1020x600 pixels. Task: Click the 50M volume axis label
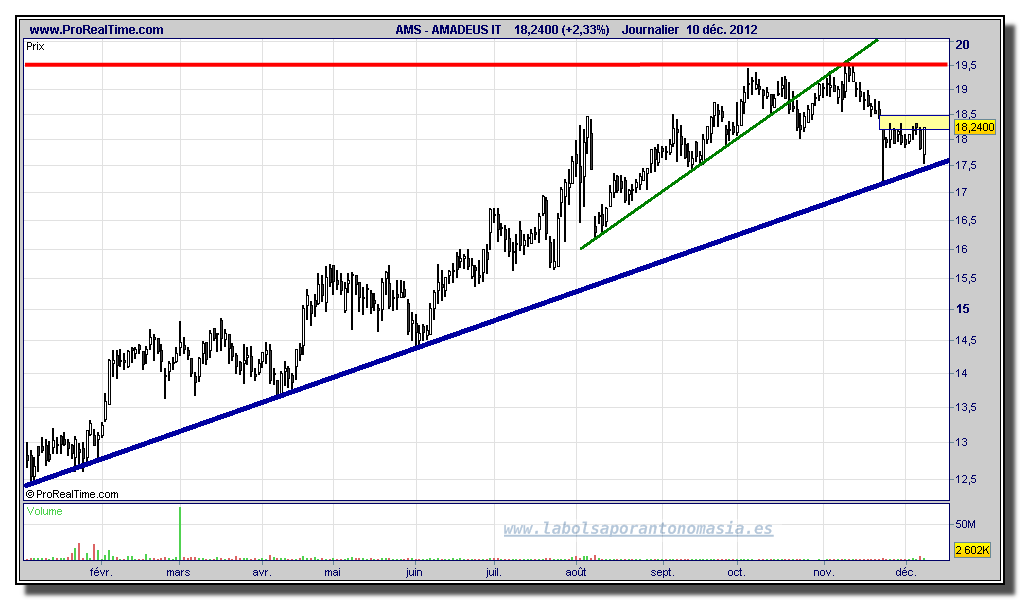point(965,525)
